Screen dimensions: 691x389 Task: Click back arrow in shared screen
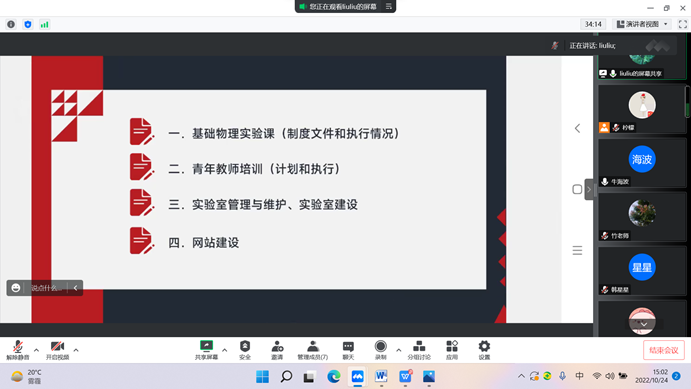click(x=577, y=128)
